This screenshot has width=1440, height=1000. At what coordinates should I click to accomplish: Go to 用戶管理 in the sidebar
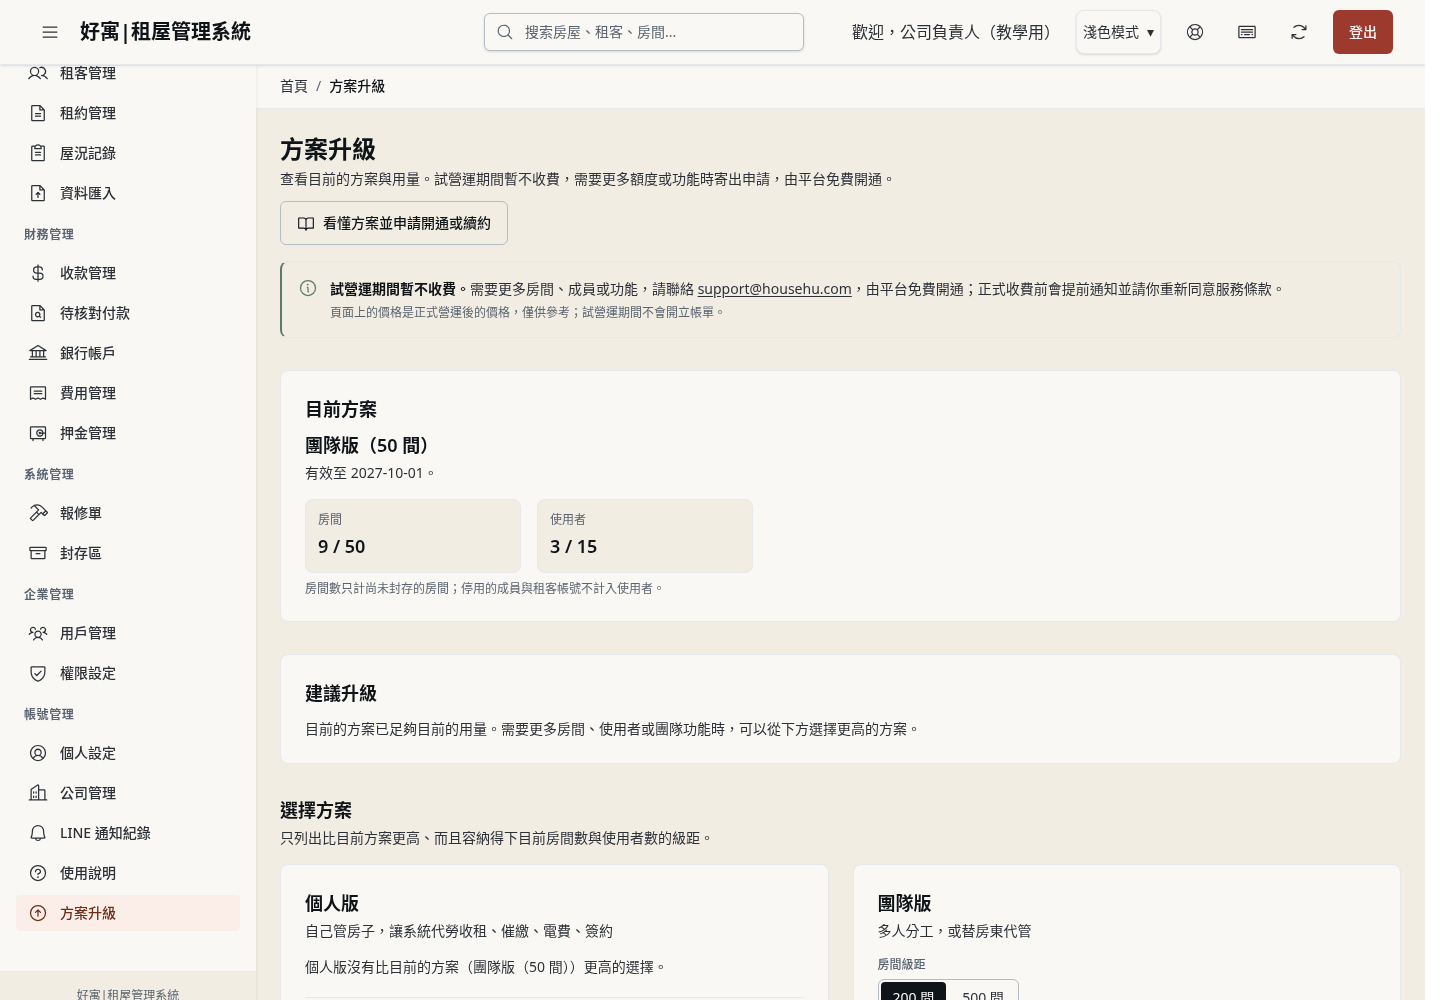tap(128, 633)
